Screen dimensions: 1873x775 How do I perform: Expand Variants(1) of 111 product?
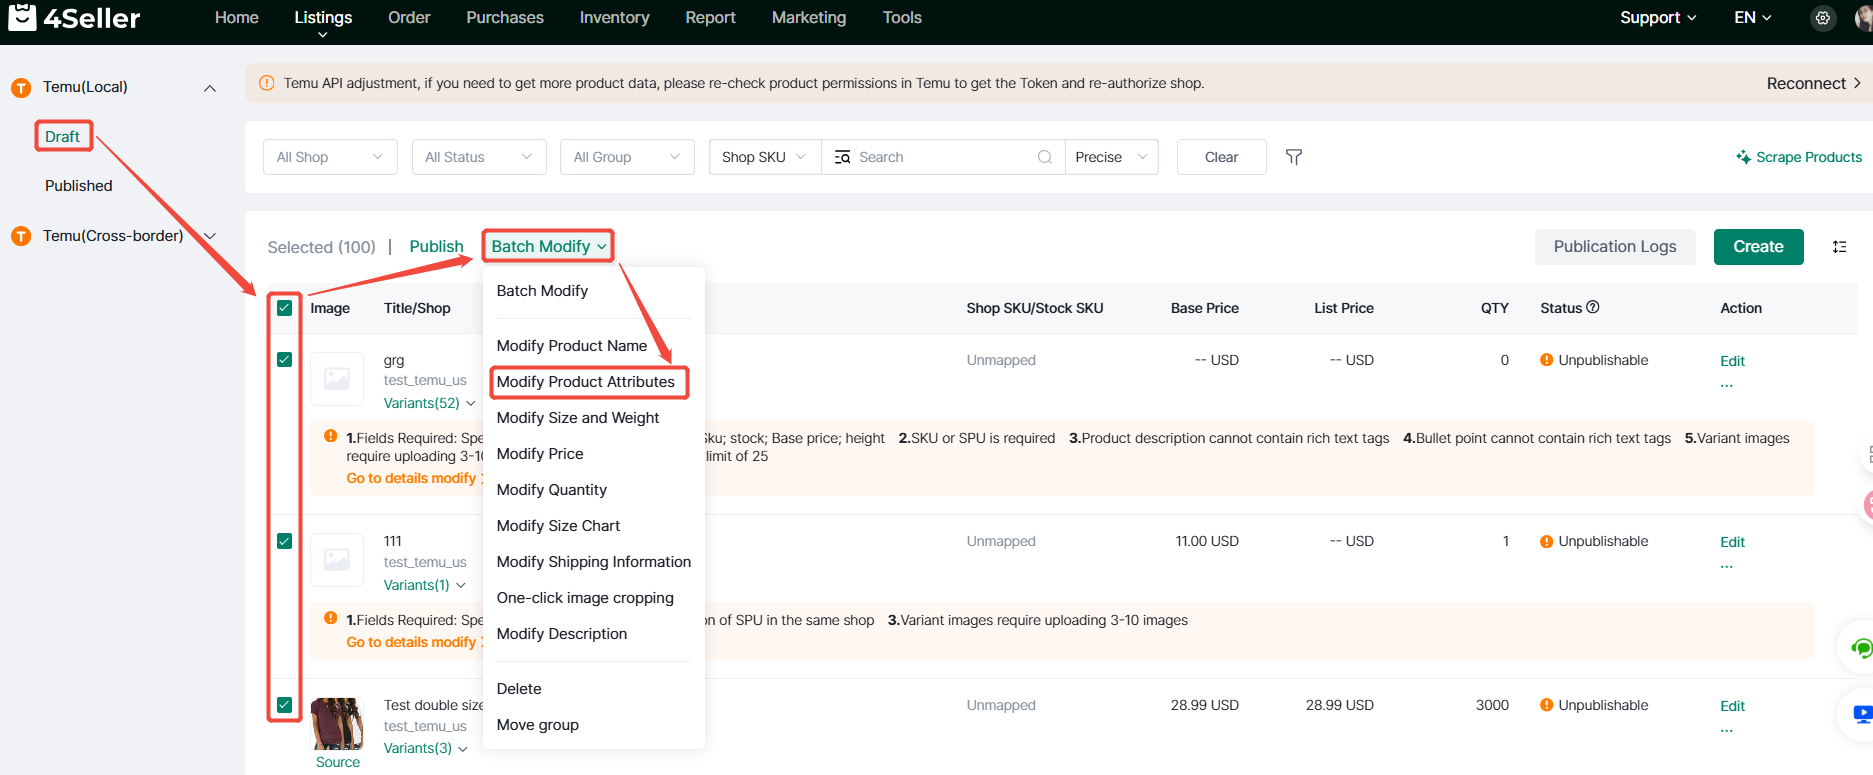tap(425, 585)
